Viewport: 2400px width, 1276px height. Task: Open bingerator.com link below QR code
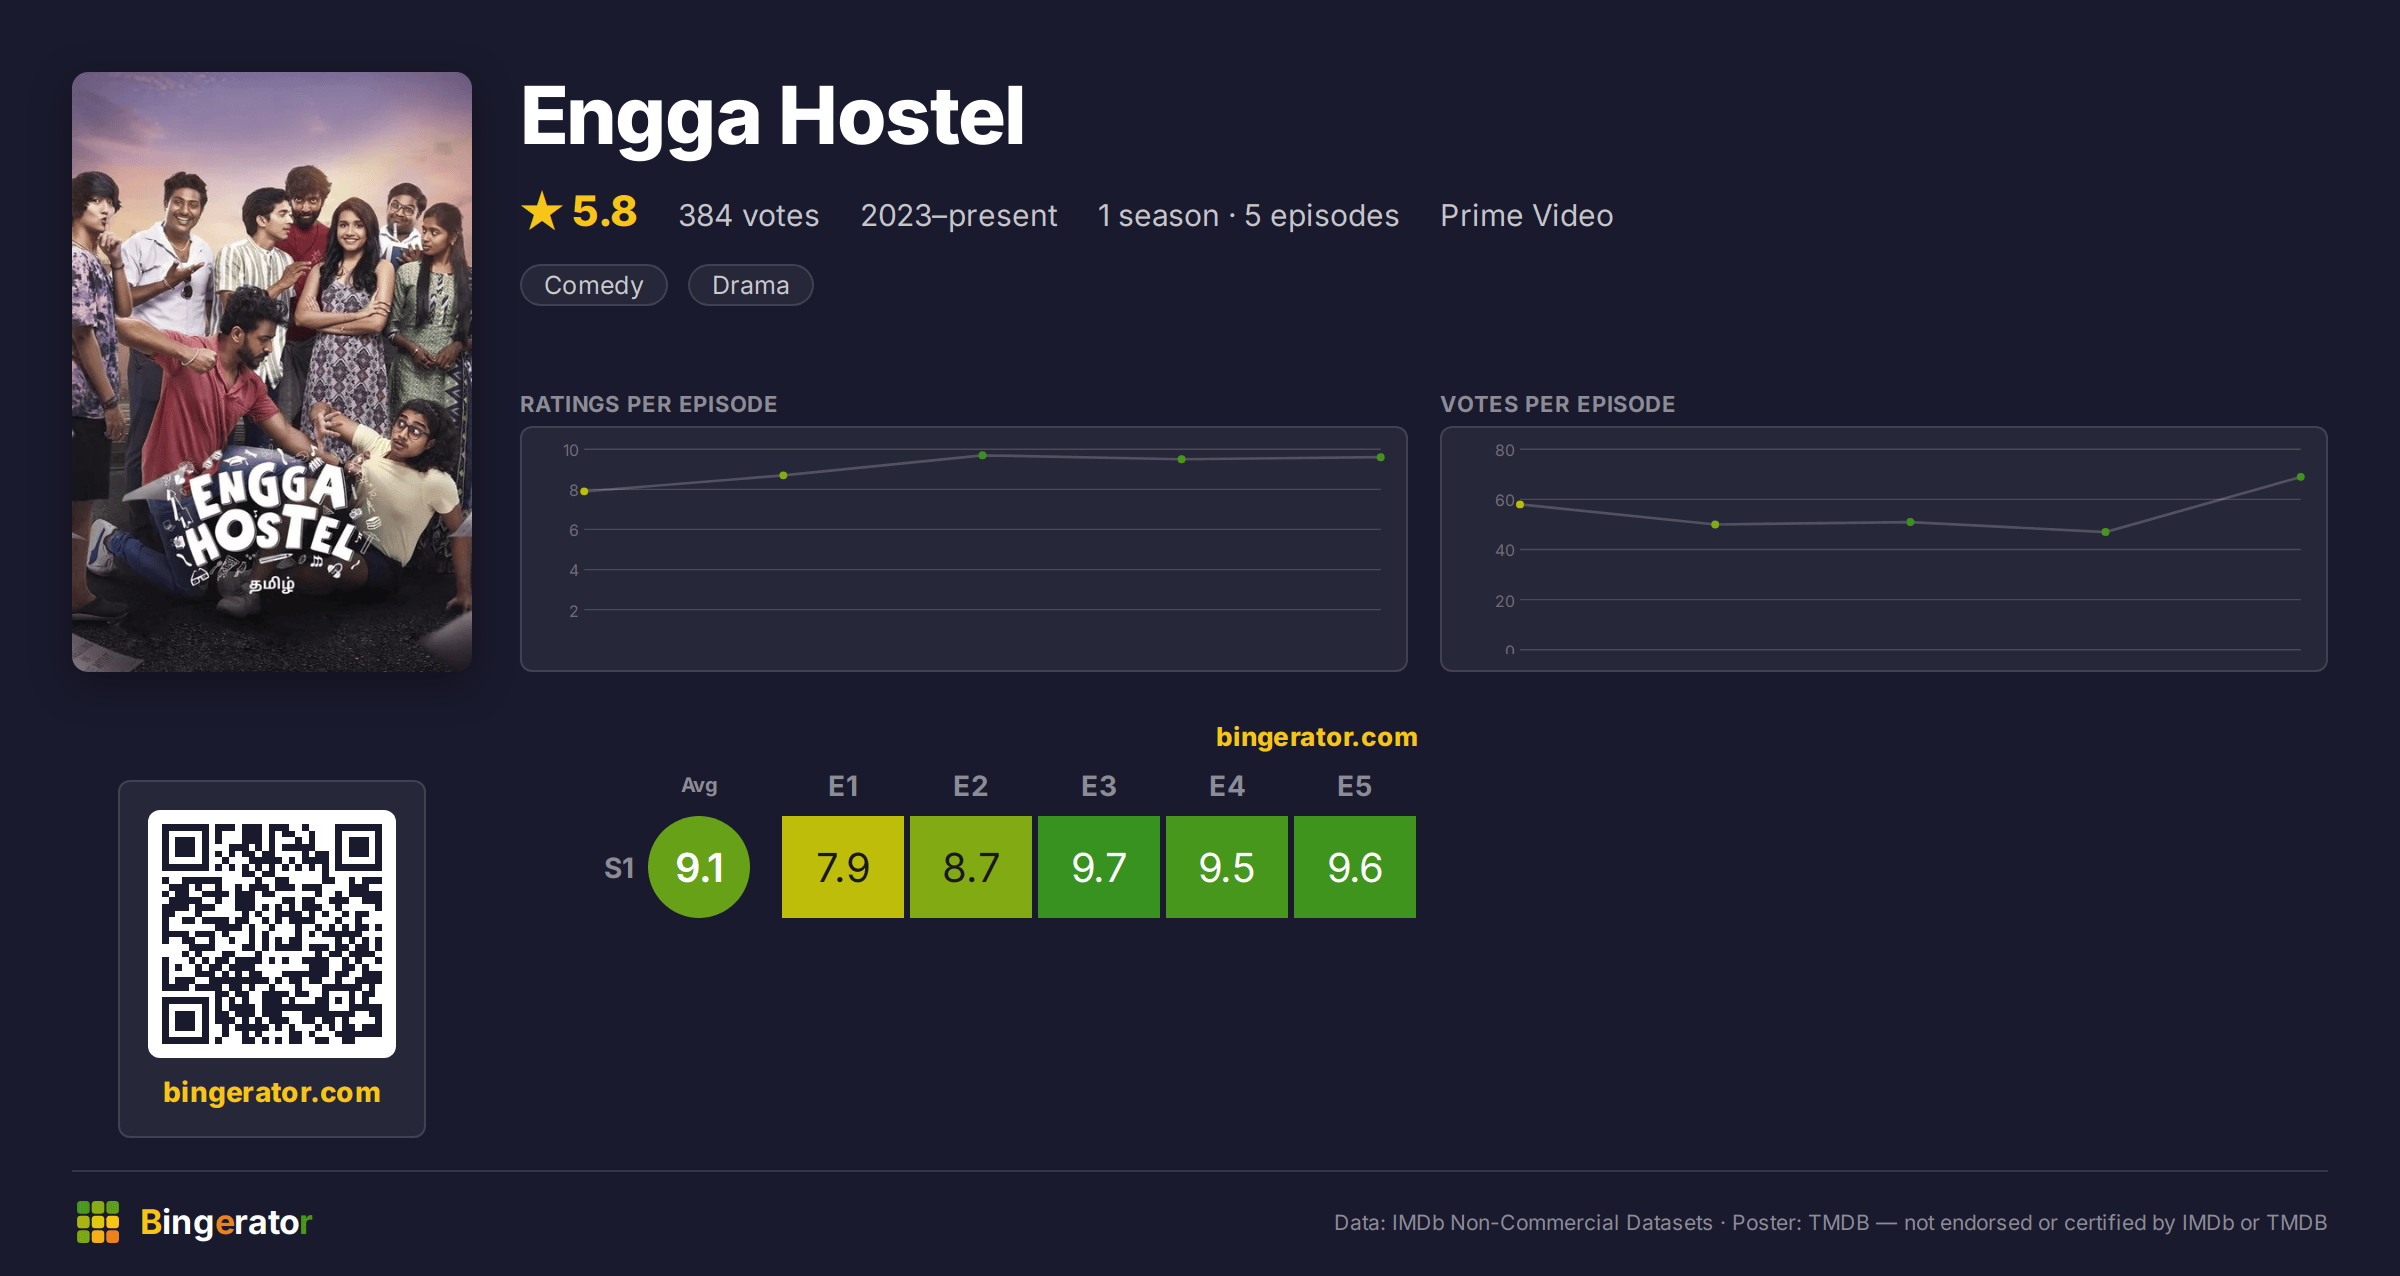point(272,1092)
